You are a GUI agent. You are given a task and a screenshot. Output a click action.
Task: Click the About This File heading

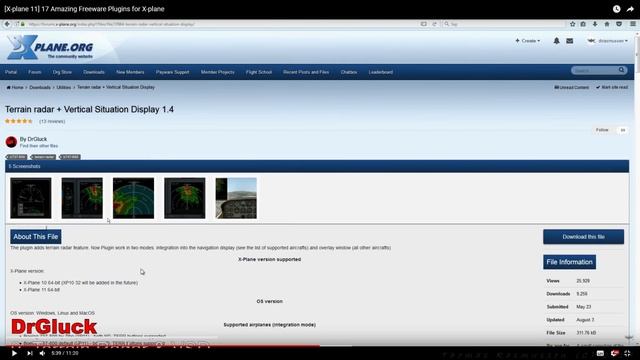36,237
